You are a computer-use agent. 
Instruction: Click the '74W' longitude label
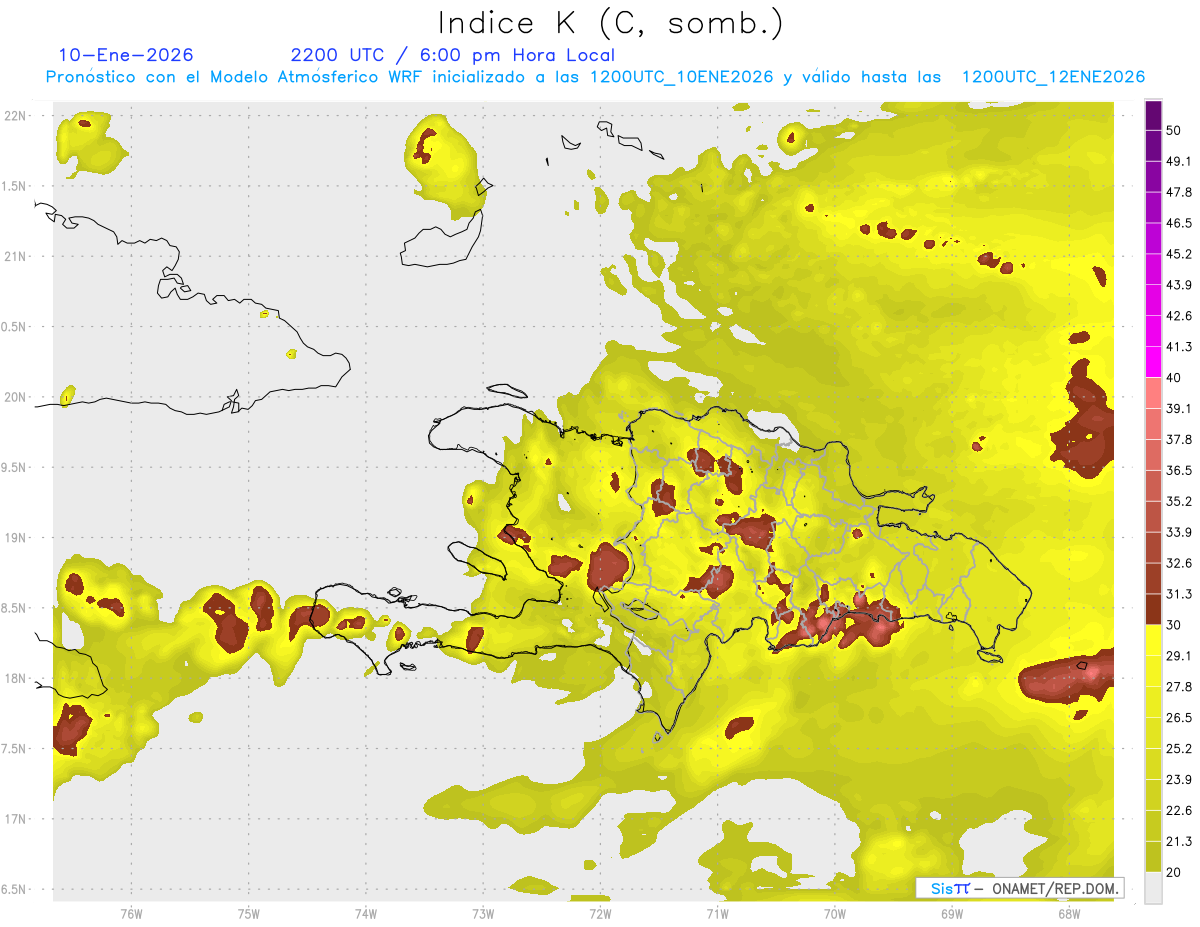(366, 914)
